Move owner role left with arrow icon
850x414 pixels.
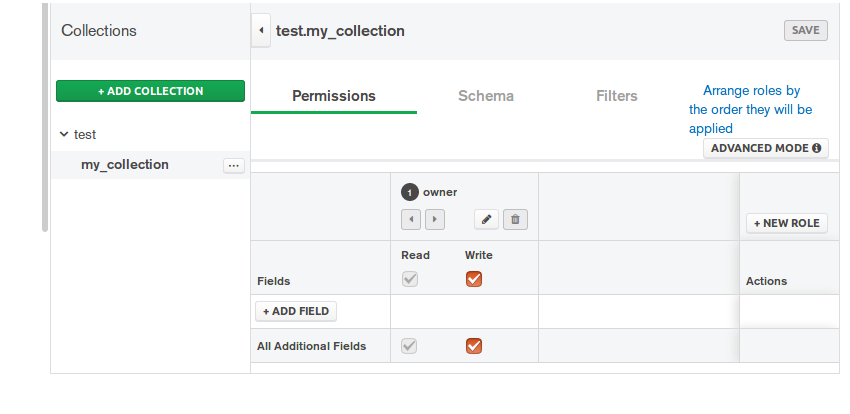411,219
